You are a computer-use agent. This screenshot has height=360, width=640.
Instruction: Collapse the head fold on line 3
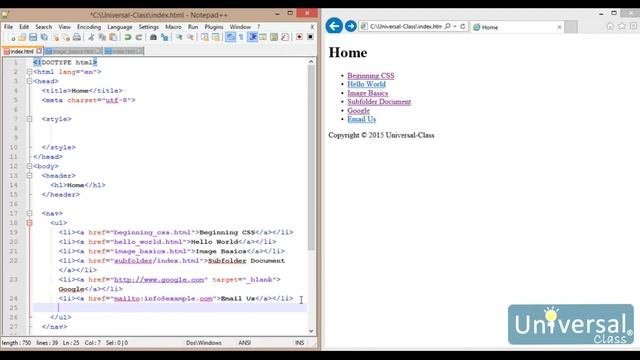pyautogui.click(x=29, y=81)
